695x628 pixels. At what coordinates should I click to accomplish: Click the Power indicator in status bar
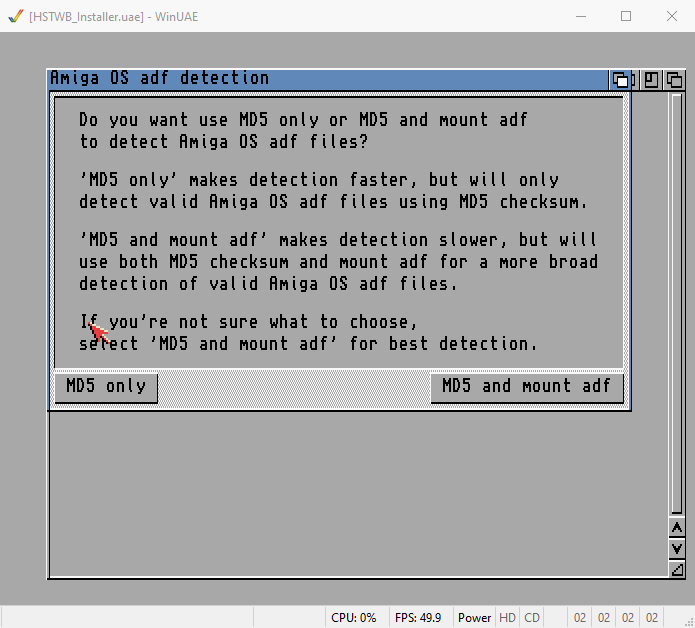(474, 618)
